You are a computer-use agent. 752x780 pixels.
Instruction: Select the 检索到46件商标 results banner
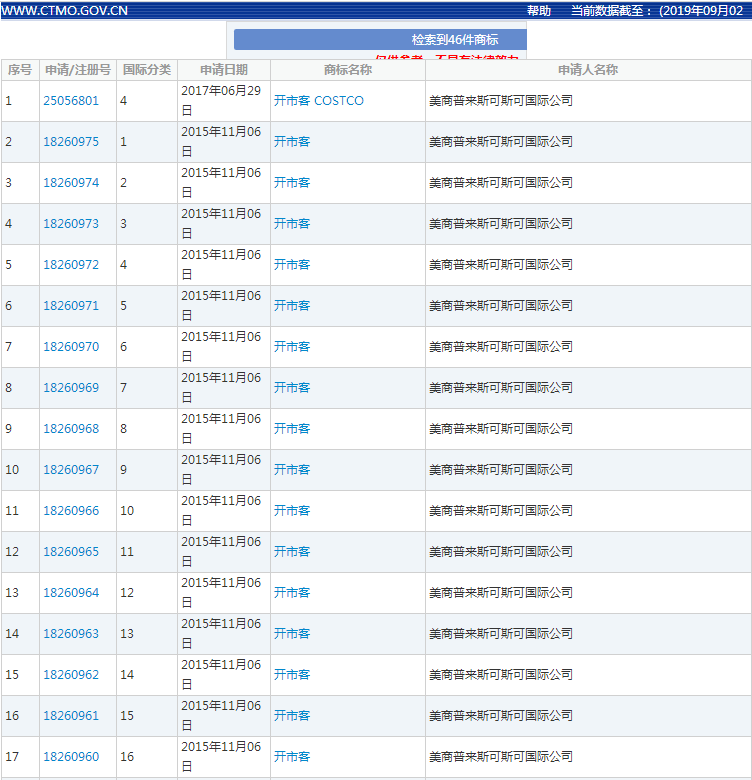click(380, 39)
